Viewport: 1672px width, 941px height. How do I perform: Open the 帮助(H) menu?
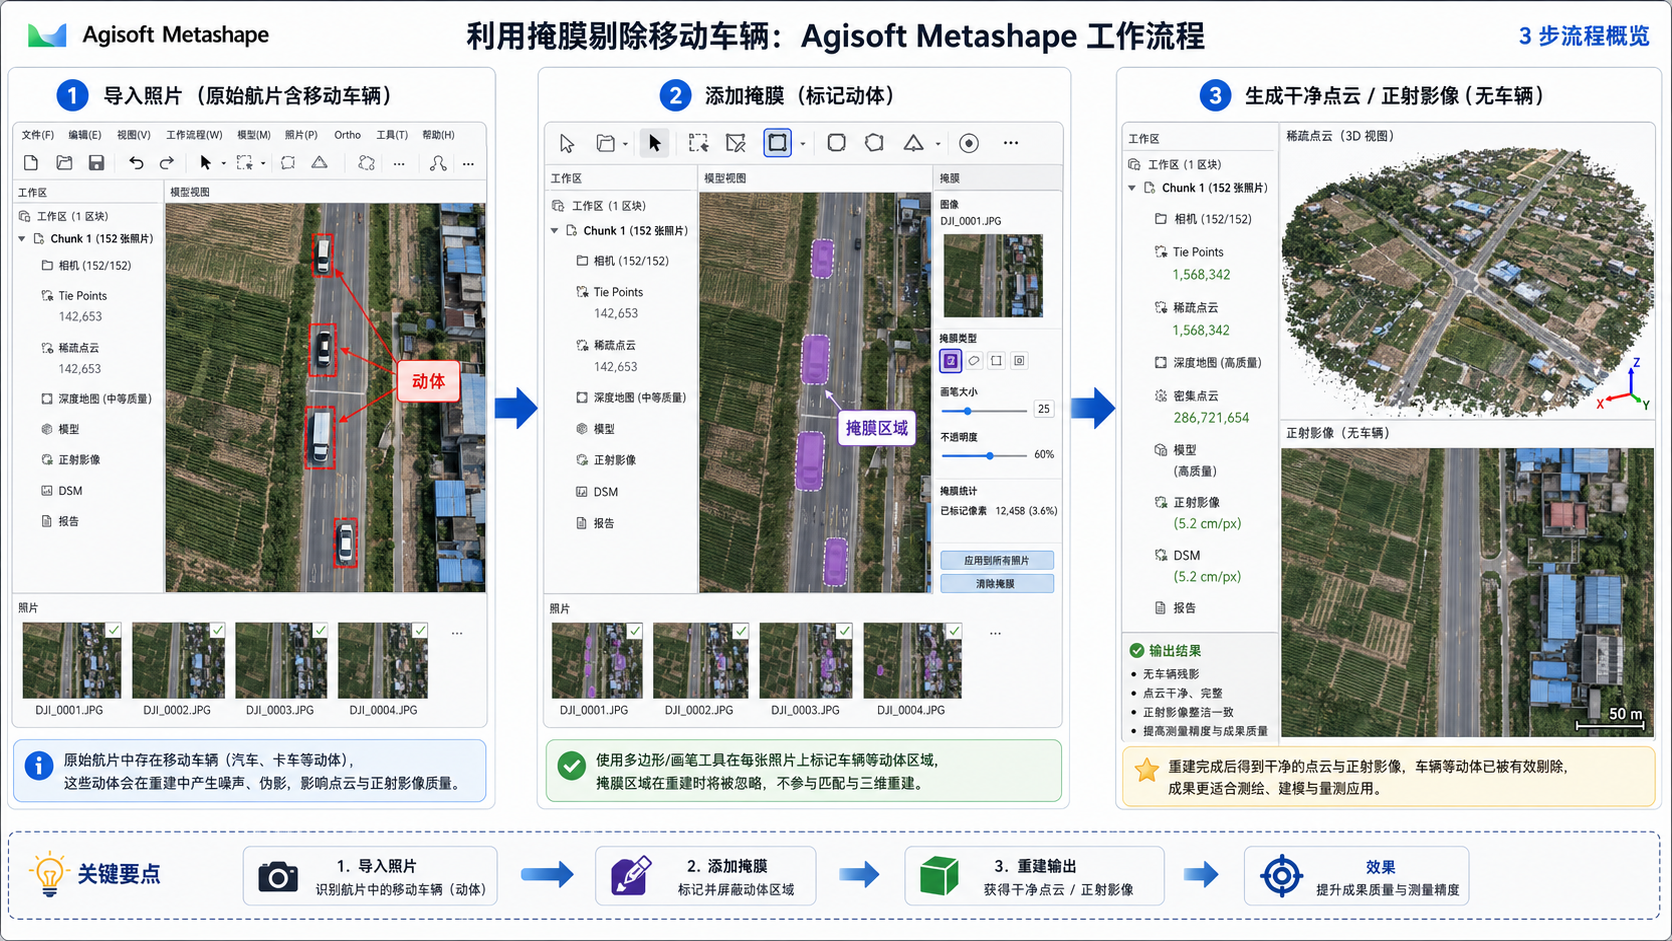coord(438,135)
